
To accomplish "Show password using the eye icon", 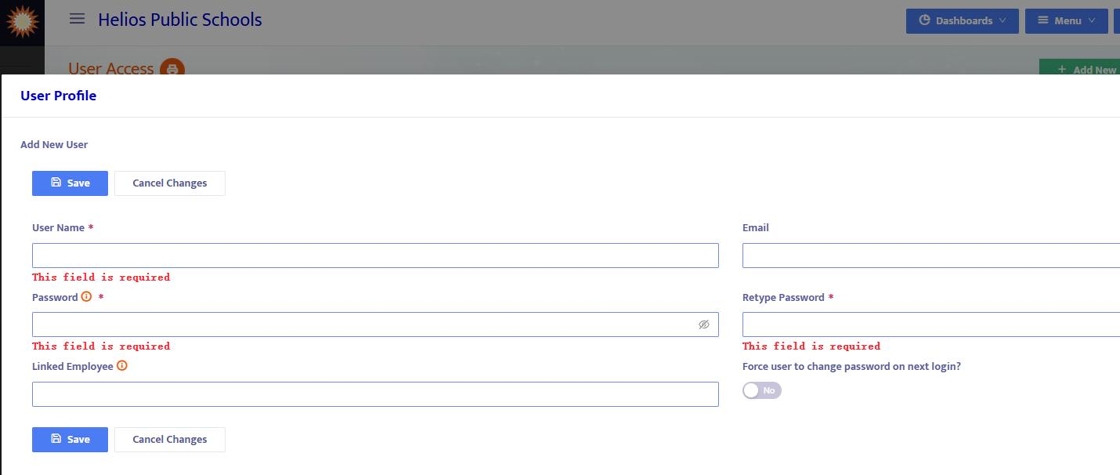I will click(x=704, y=325).
